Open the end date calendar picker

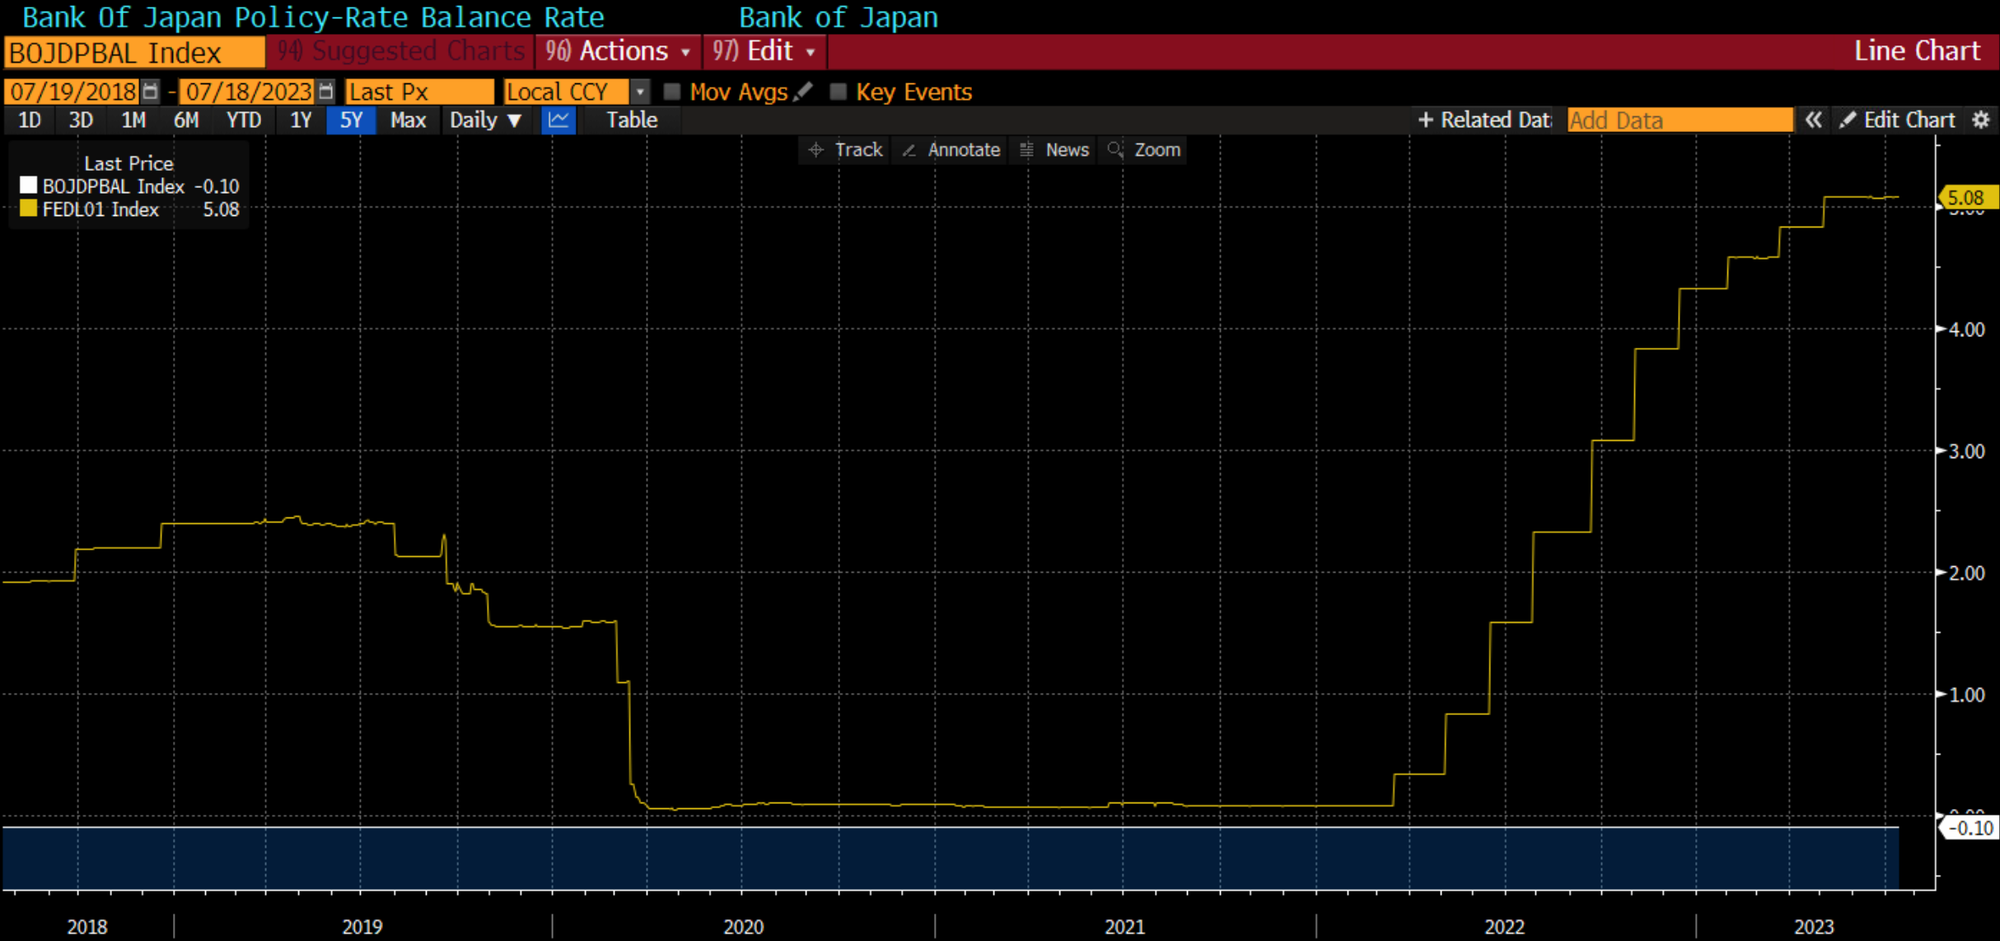pos(326,92)
